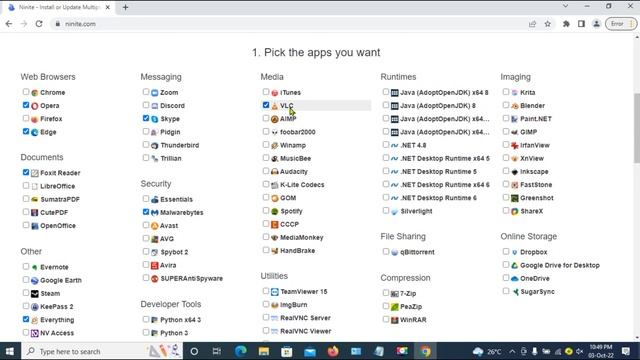
Task: Uncheck the Everything checkbox
Action: click(x=26, y=319)
